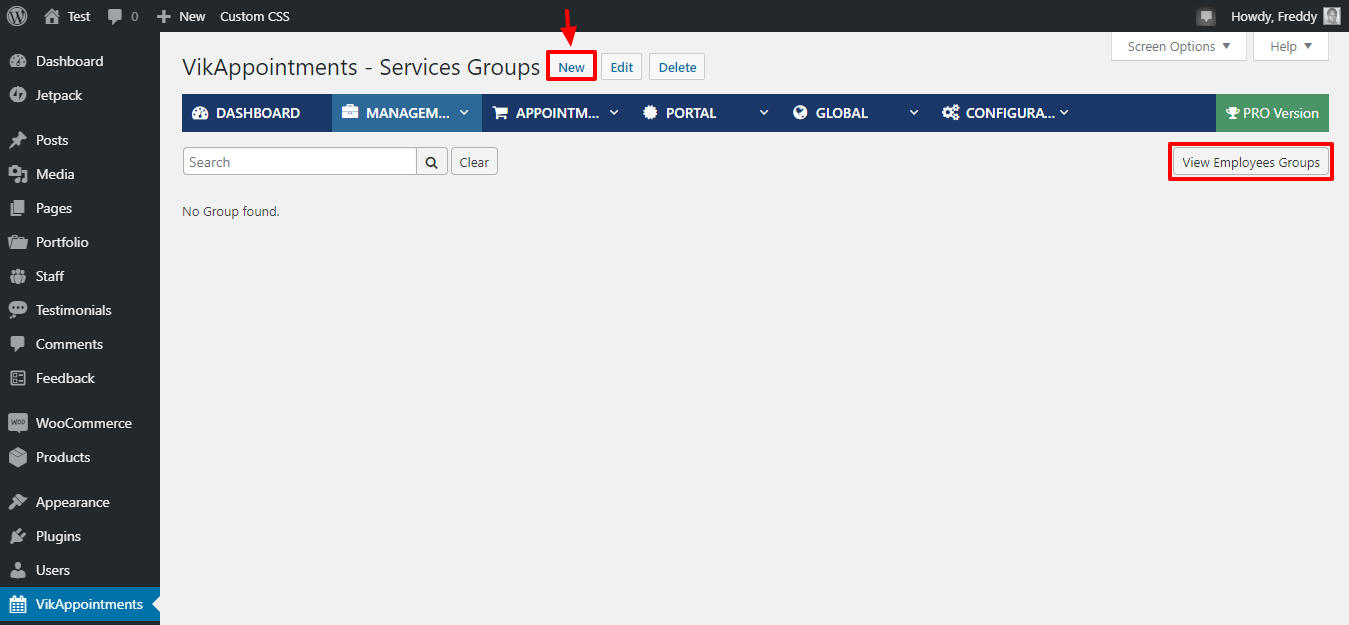Click the Staff group icon
The image size is (1349, 625).
(18, 276)
